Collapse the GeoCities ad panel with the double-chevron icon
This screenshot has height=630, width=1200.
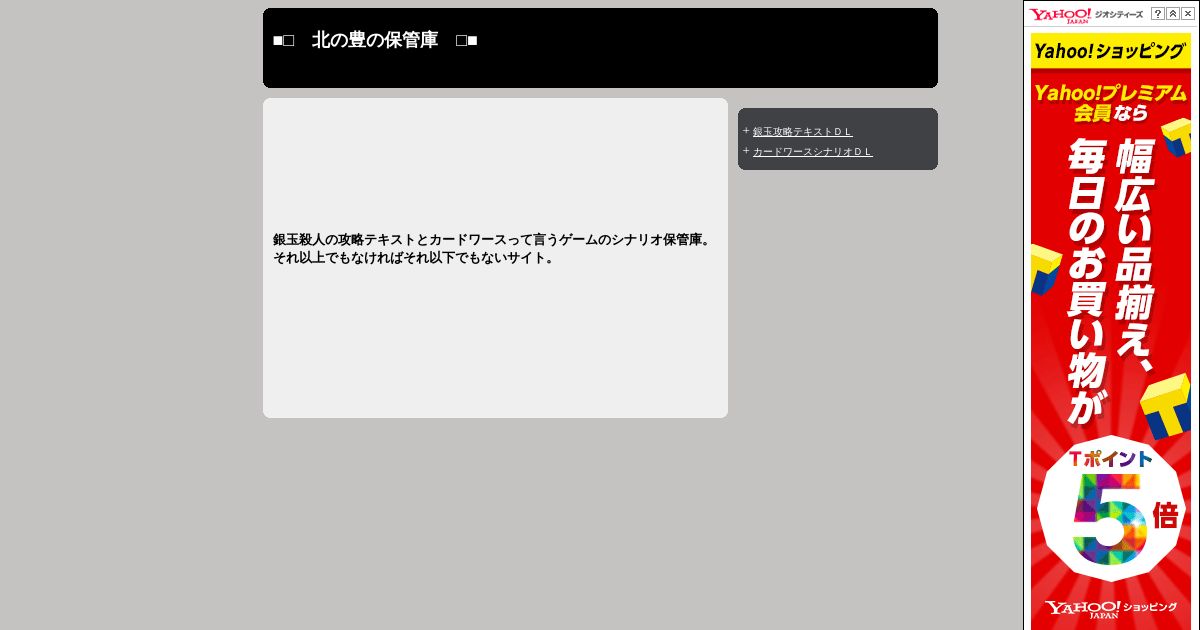click(1173, 14)
